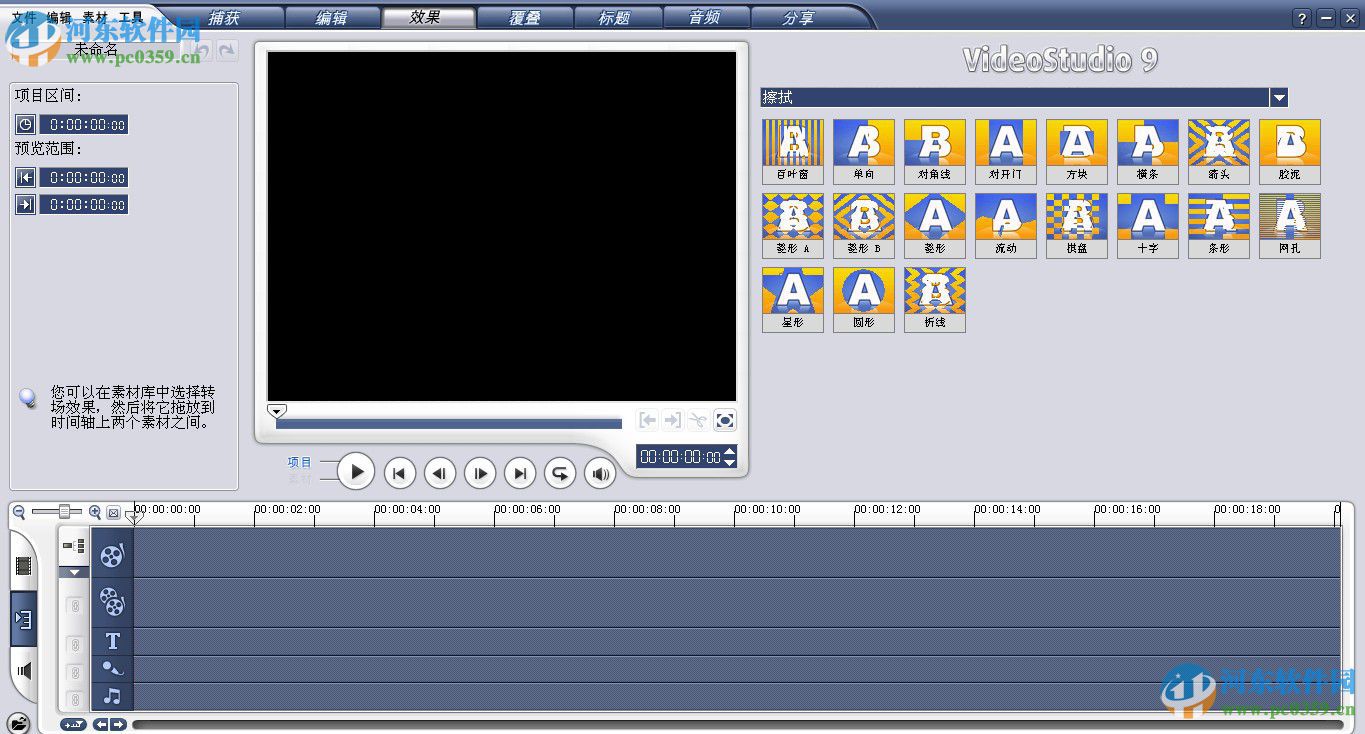This screenshot has height=734, width=1365.
Task: Toggle the repeat playback button
Action: 560,474
